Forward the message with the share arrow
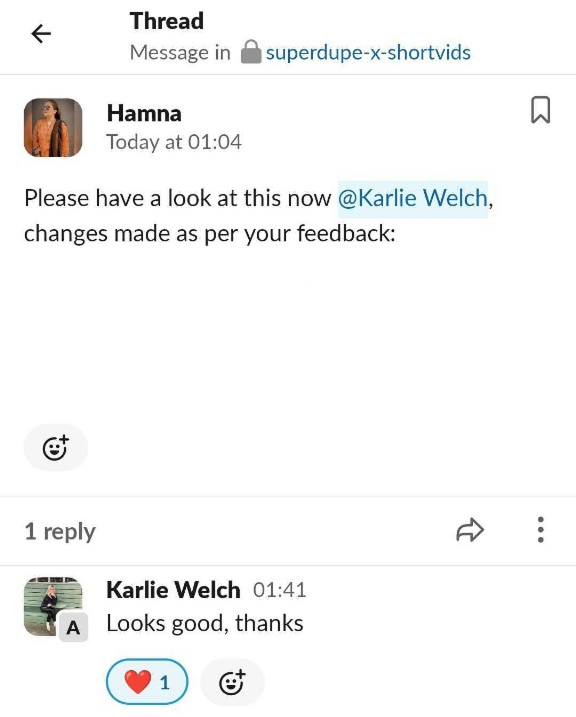The width and height of the screenshot is (576, 717). click(x=470, y=530)
